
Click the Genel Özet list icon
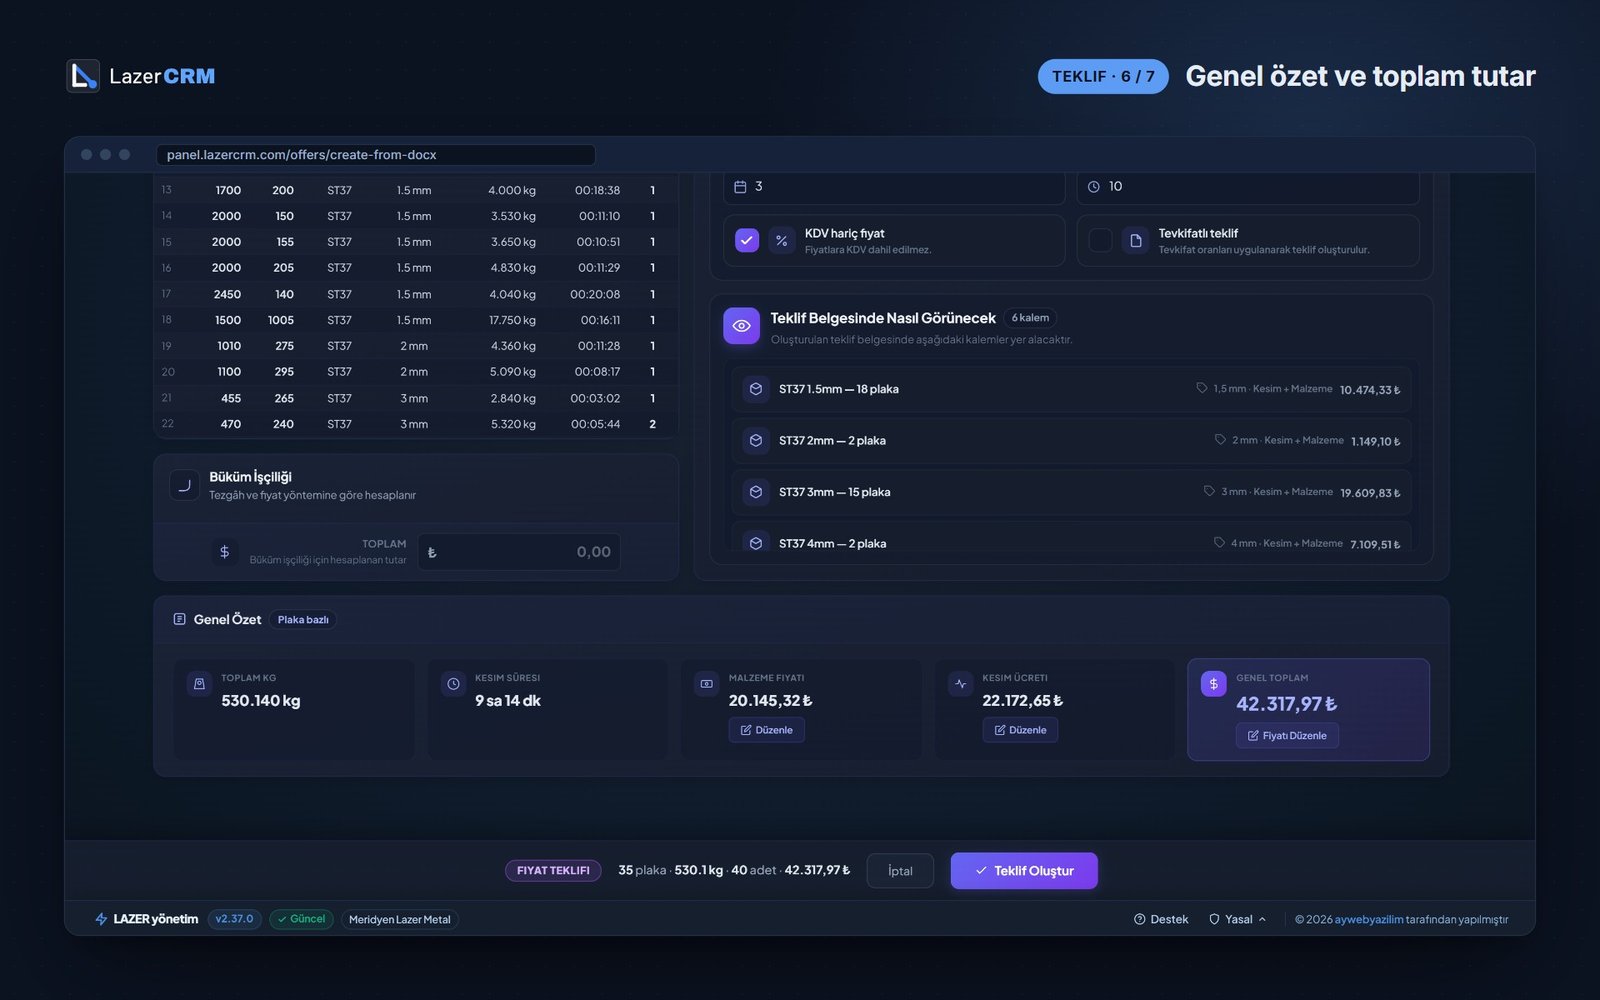point(180,619)
